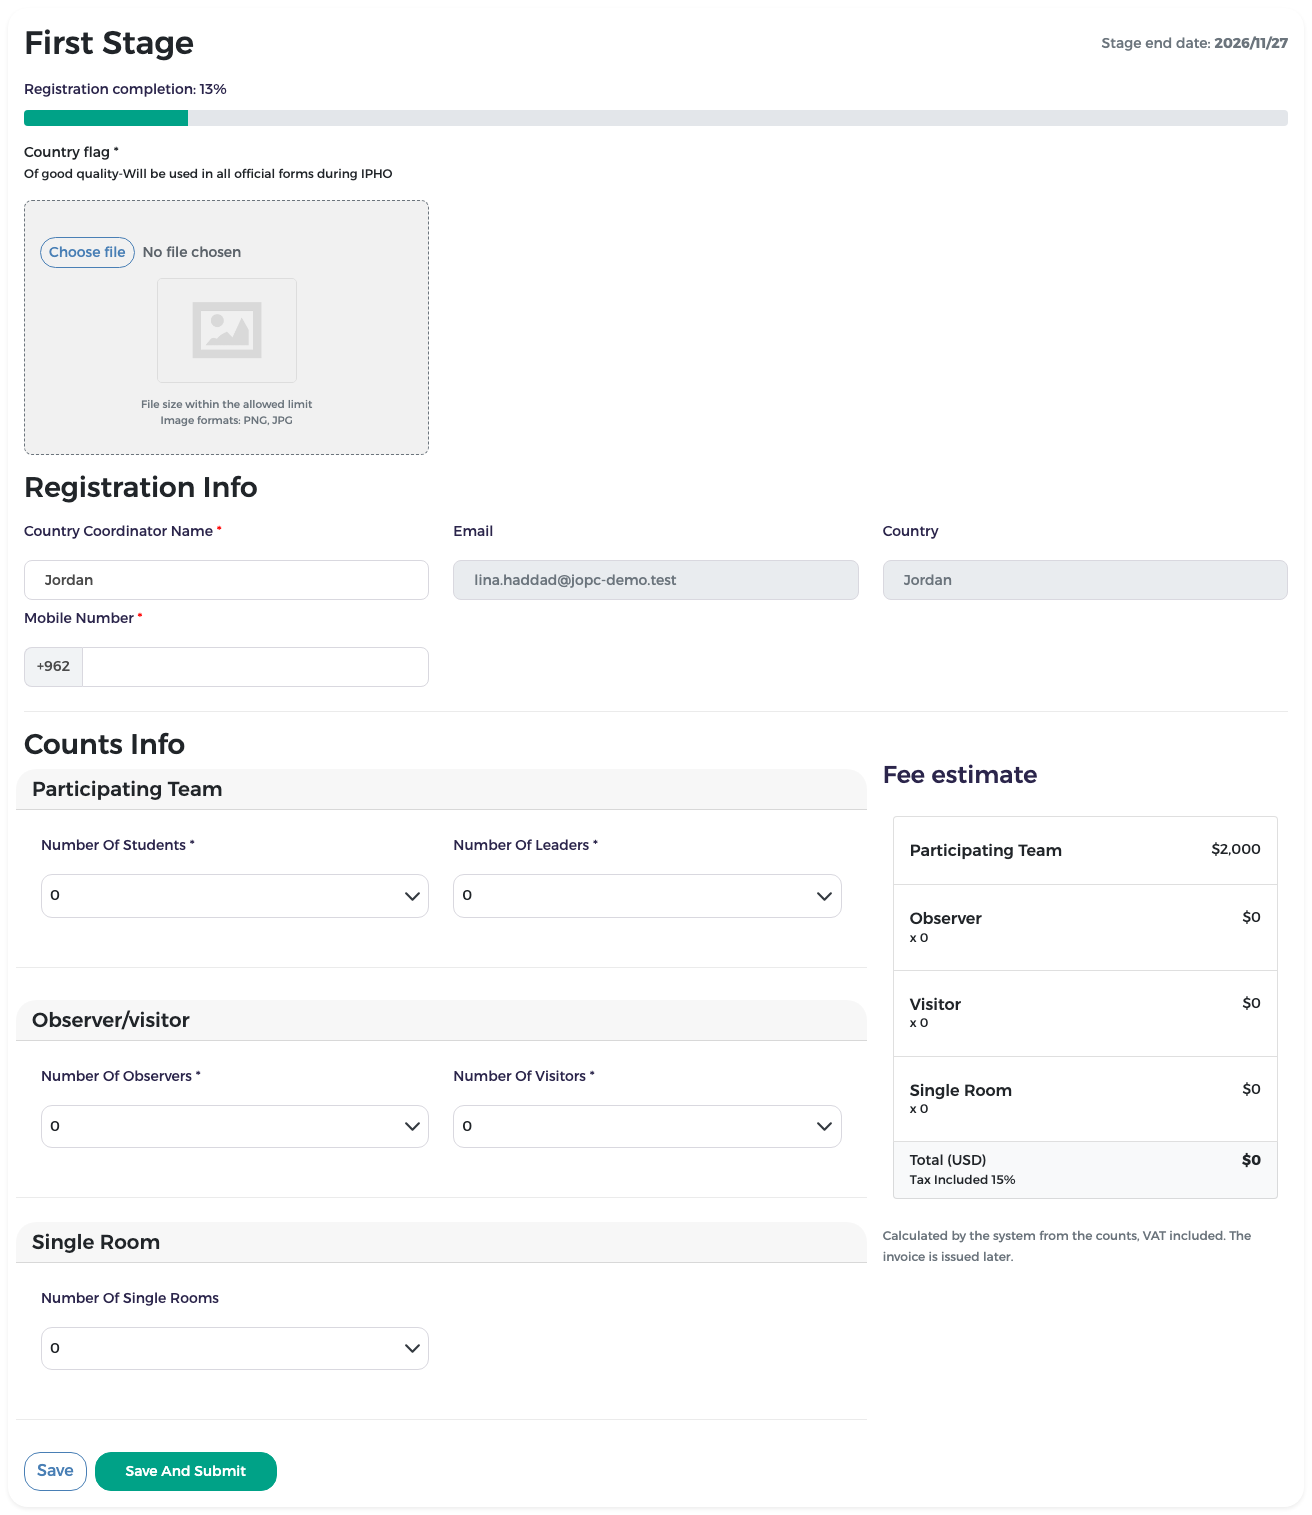Click the Observer row in fee estimate
The height and width of the screenshot is (1515, 1312).
(x=1085, y=927)
